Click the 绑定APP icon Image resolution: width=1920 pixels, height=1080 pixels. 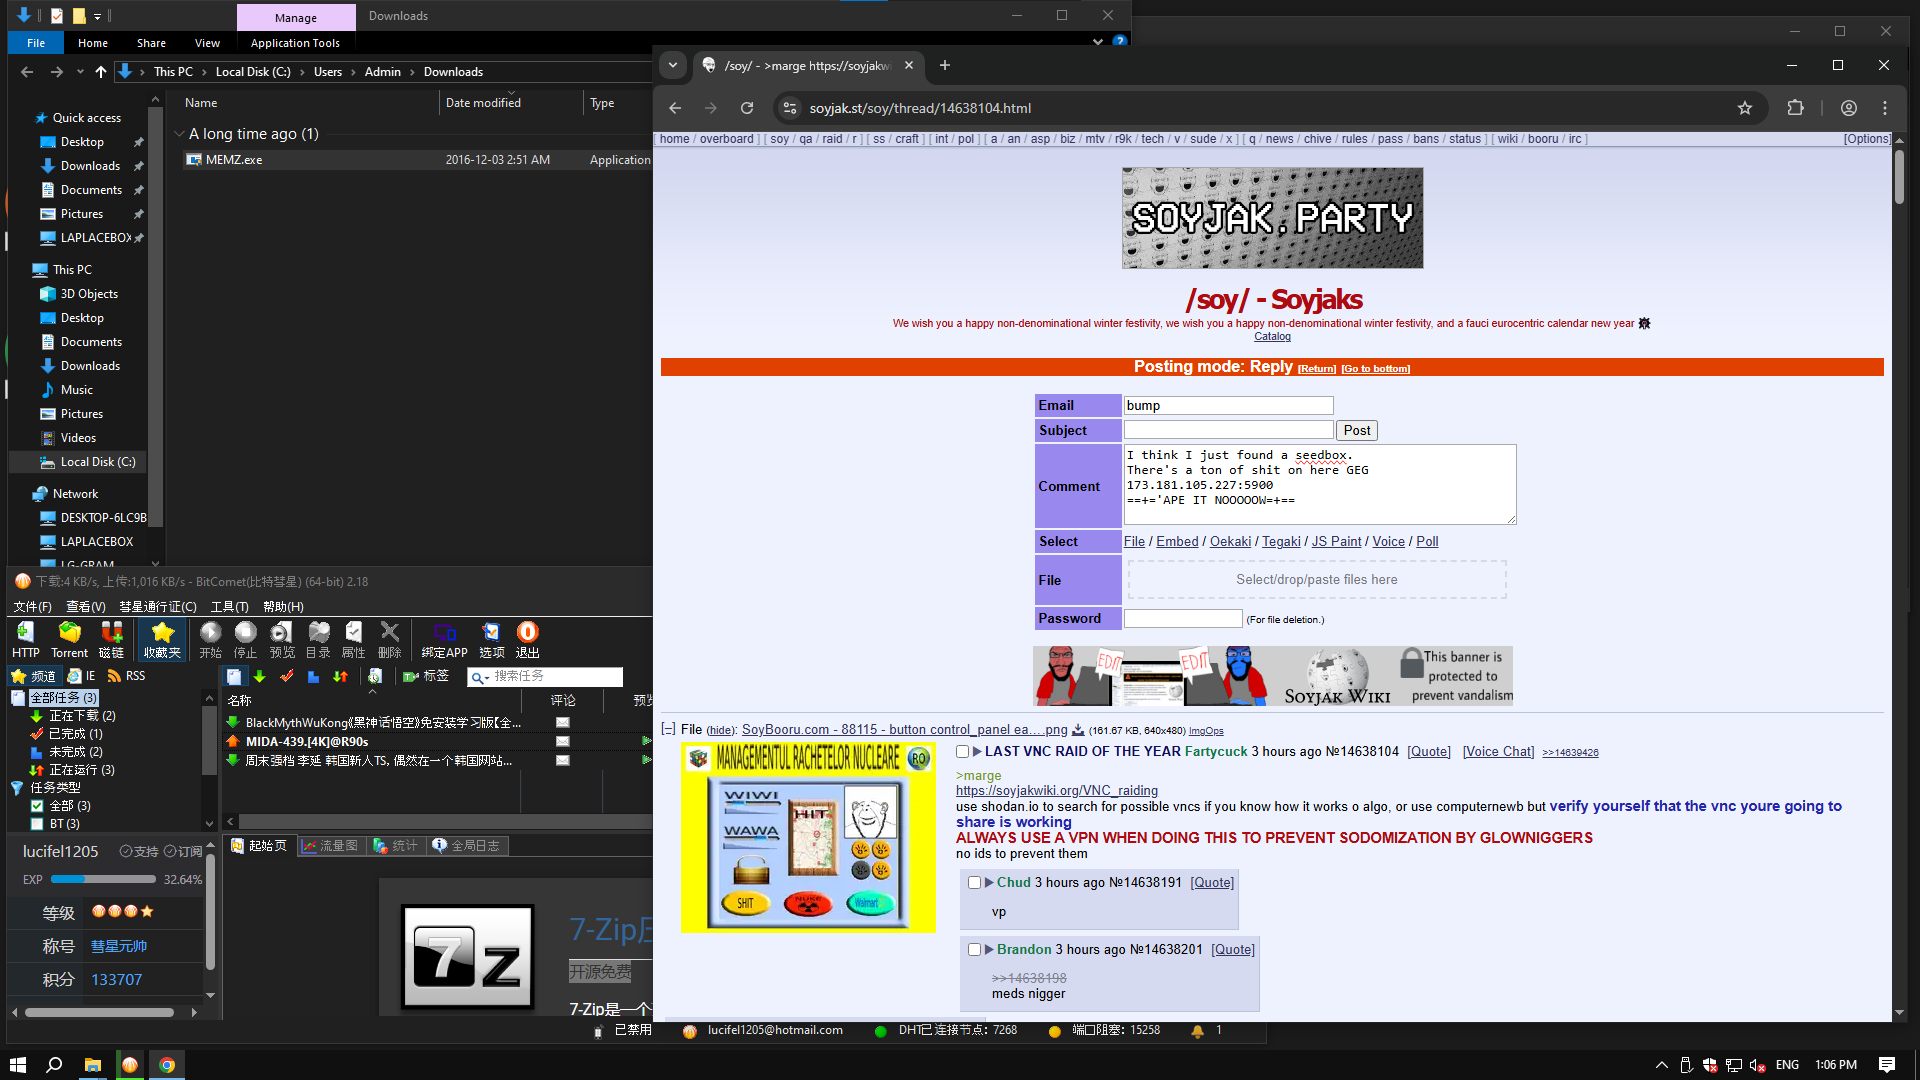click(x=444, y=639)
